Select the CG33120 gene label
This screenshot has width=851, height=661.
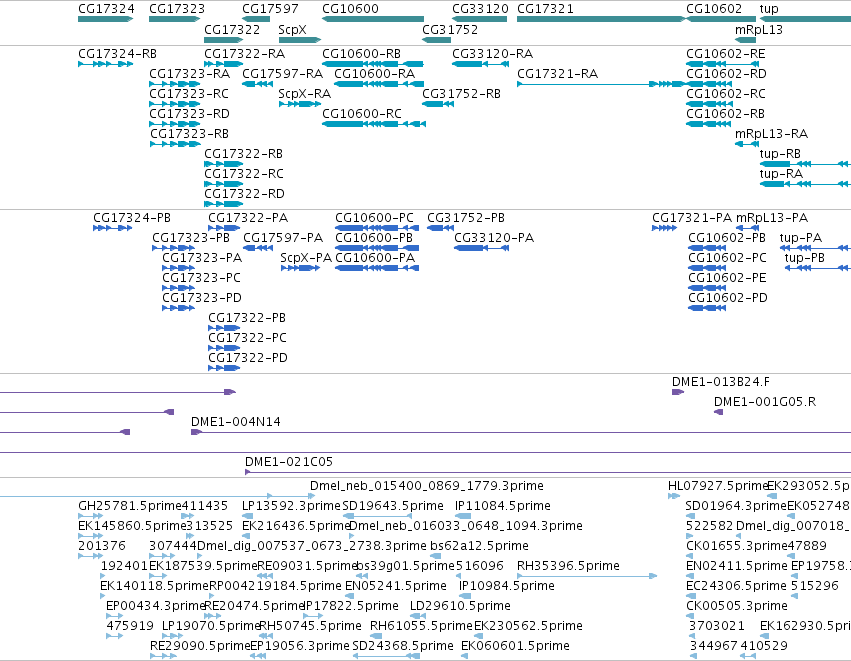[480, 9]
